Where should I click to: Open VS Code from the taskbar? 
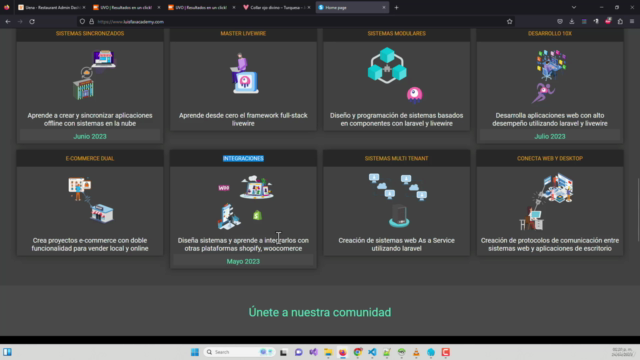tap(372, 352)
